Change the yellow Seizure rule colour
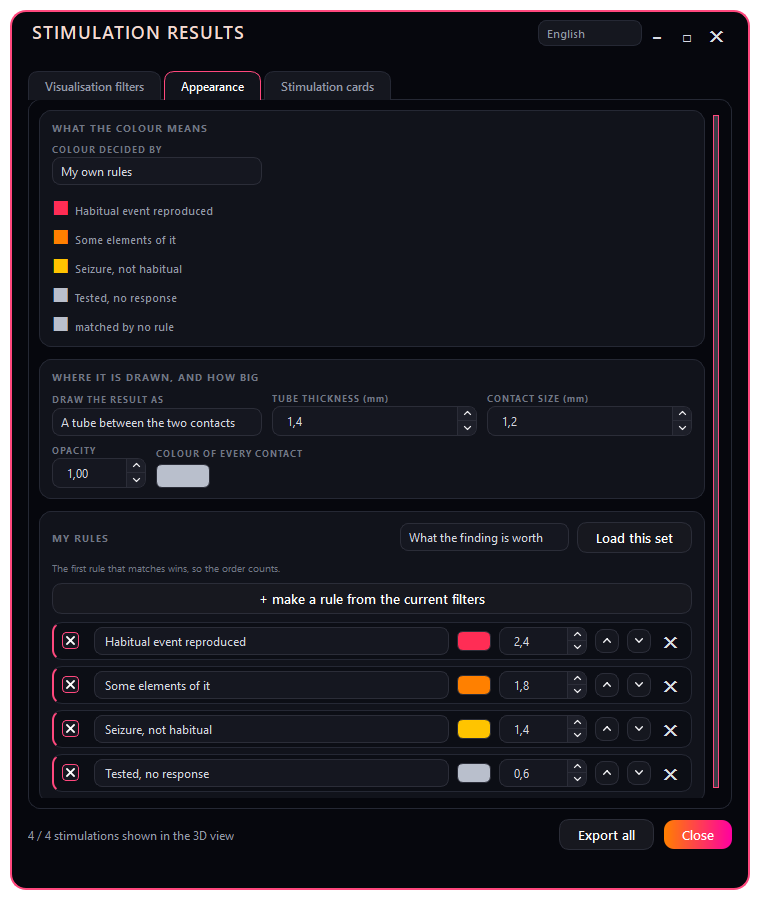This screenshot has width=760, height=900. (x=474, y=730)
